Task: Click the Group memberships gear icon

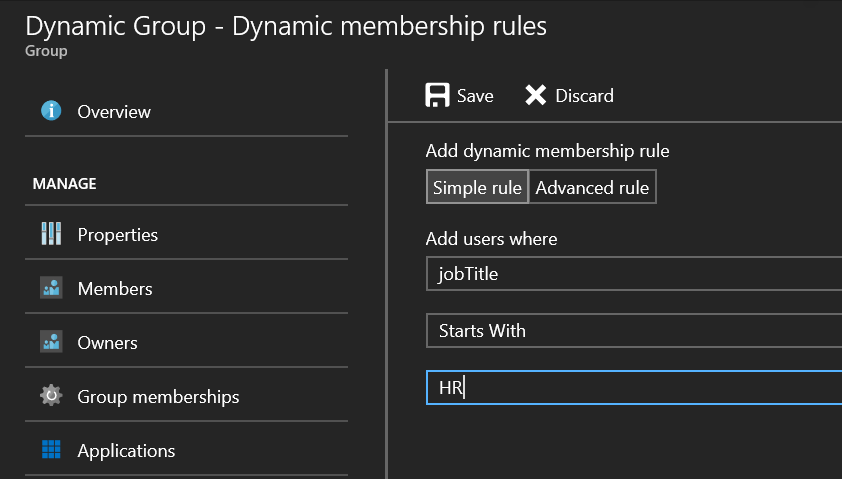Action: pos(51,396)
